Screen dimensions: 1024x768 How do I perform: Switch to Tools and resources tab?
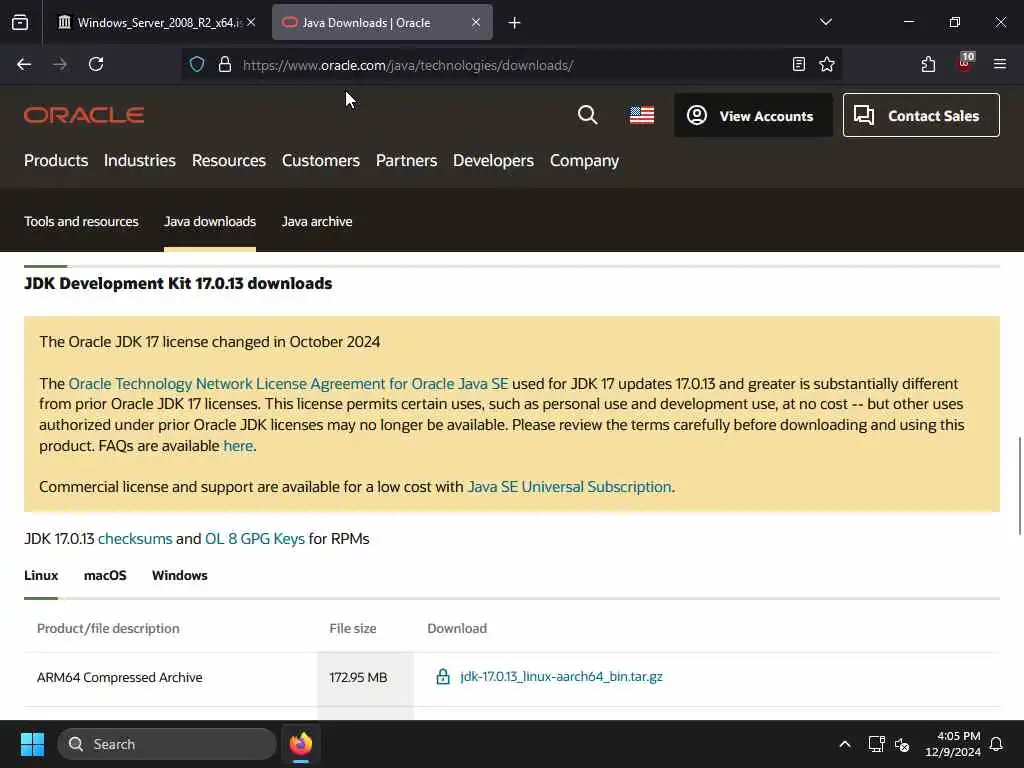[x=81, y=221]
